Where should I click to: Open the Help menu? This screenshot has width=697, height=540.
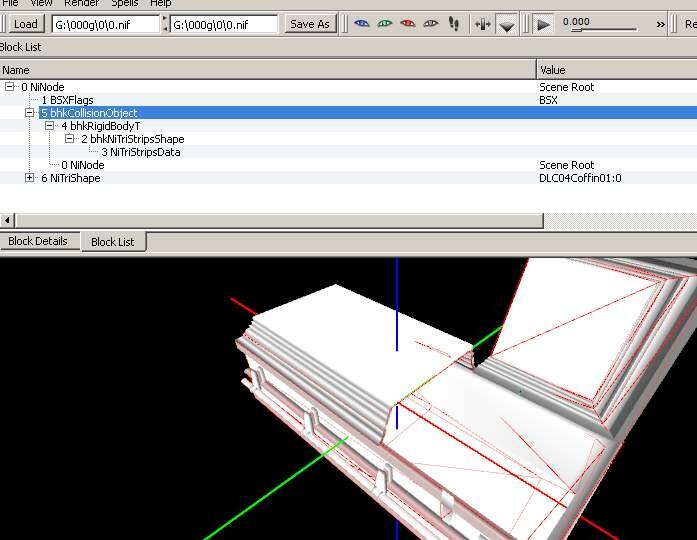(x=160, y=3)
